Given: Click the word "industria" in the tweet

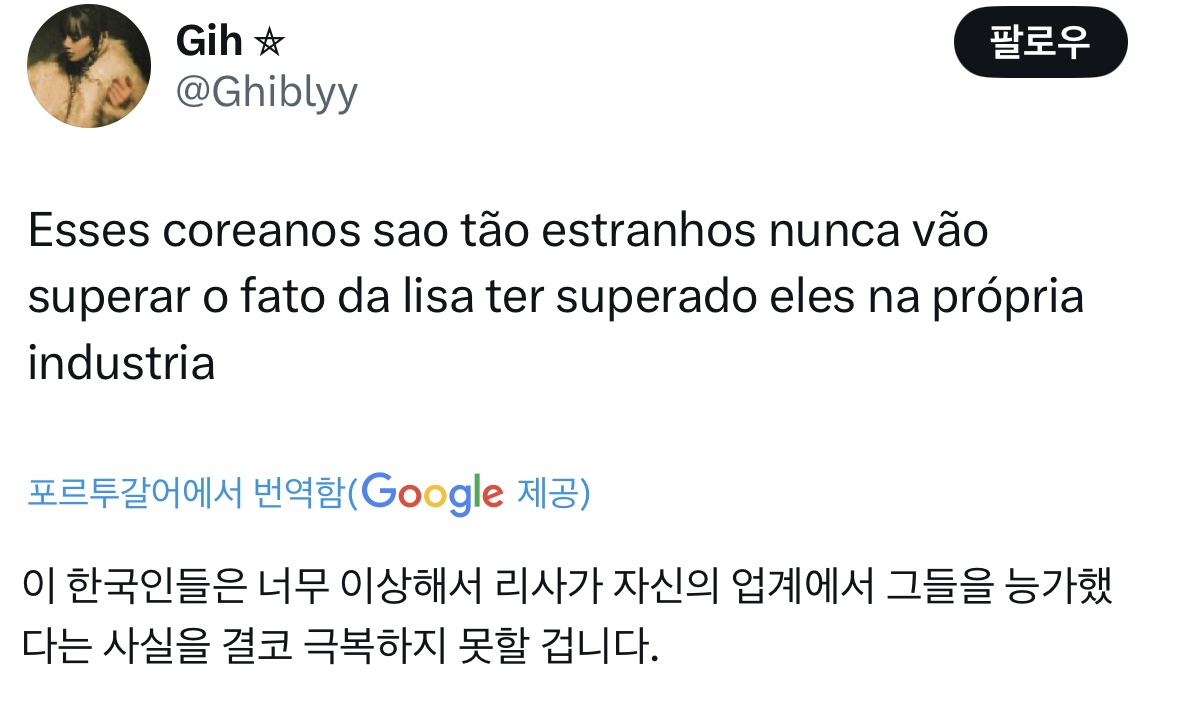Looking at the screenshot, I should click(121, 363).
